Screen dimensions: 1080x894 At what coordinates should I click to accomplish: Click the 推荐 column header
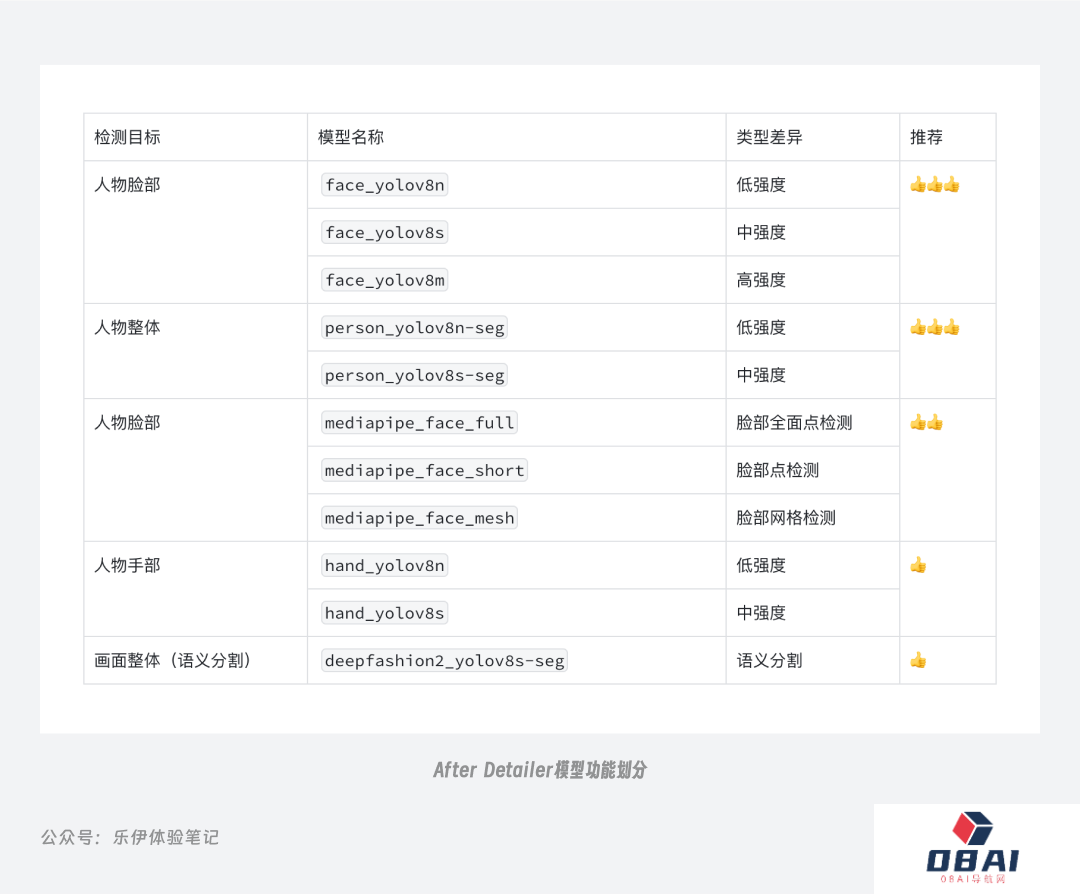926,137
